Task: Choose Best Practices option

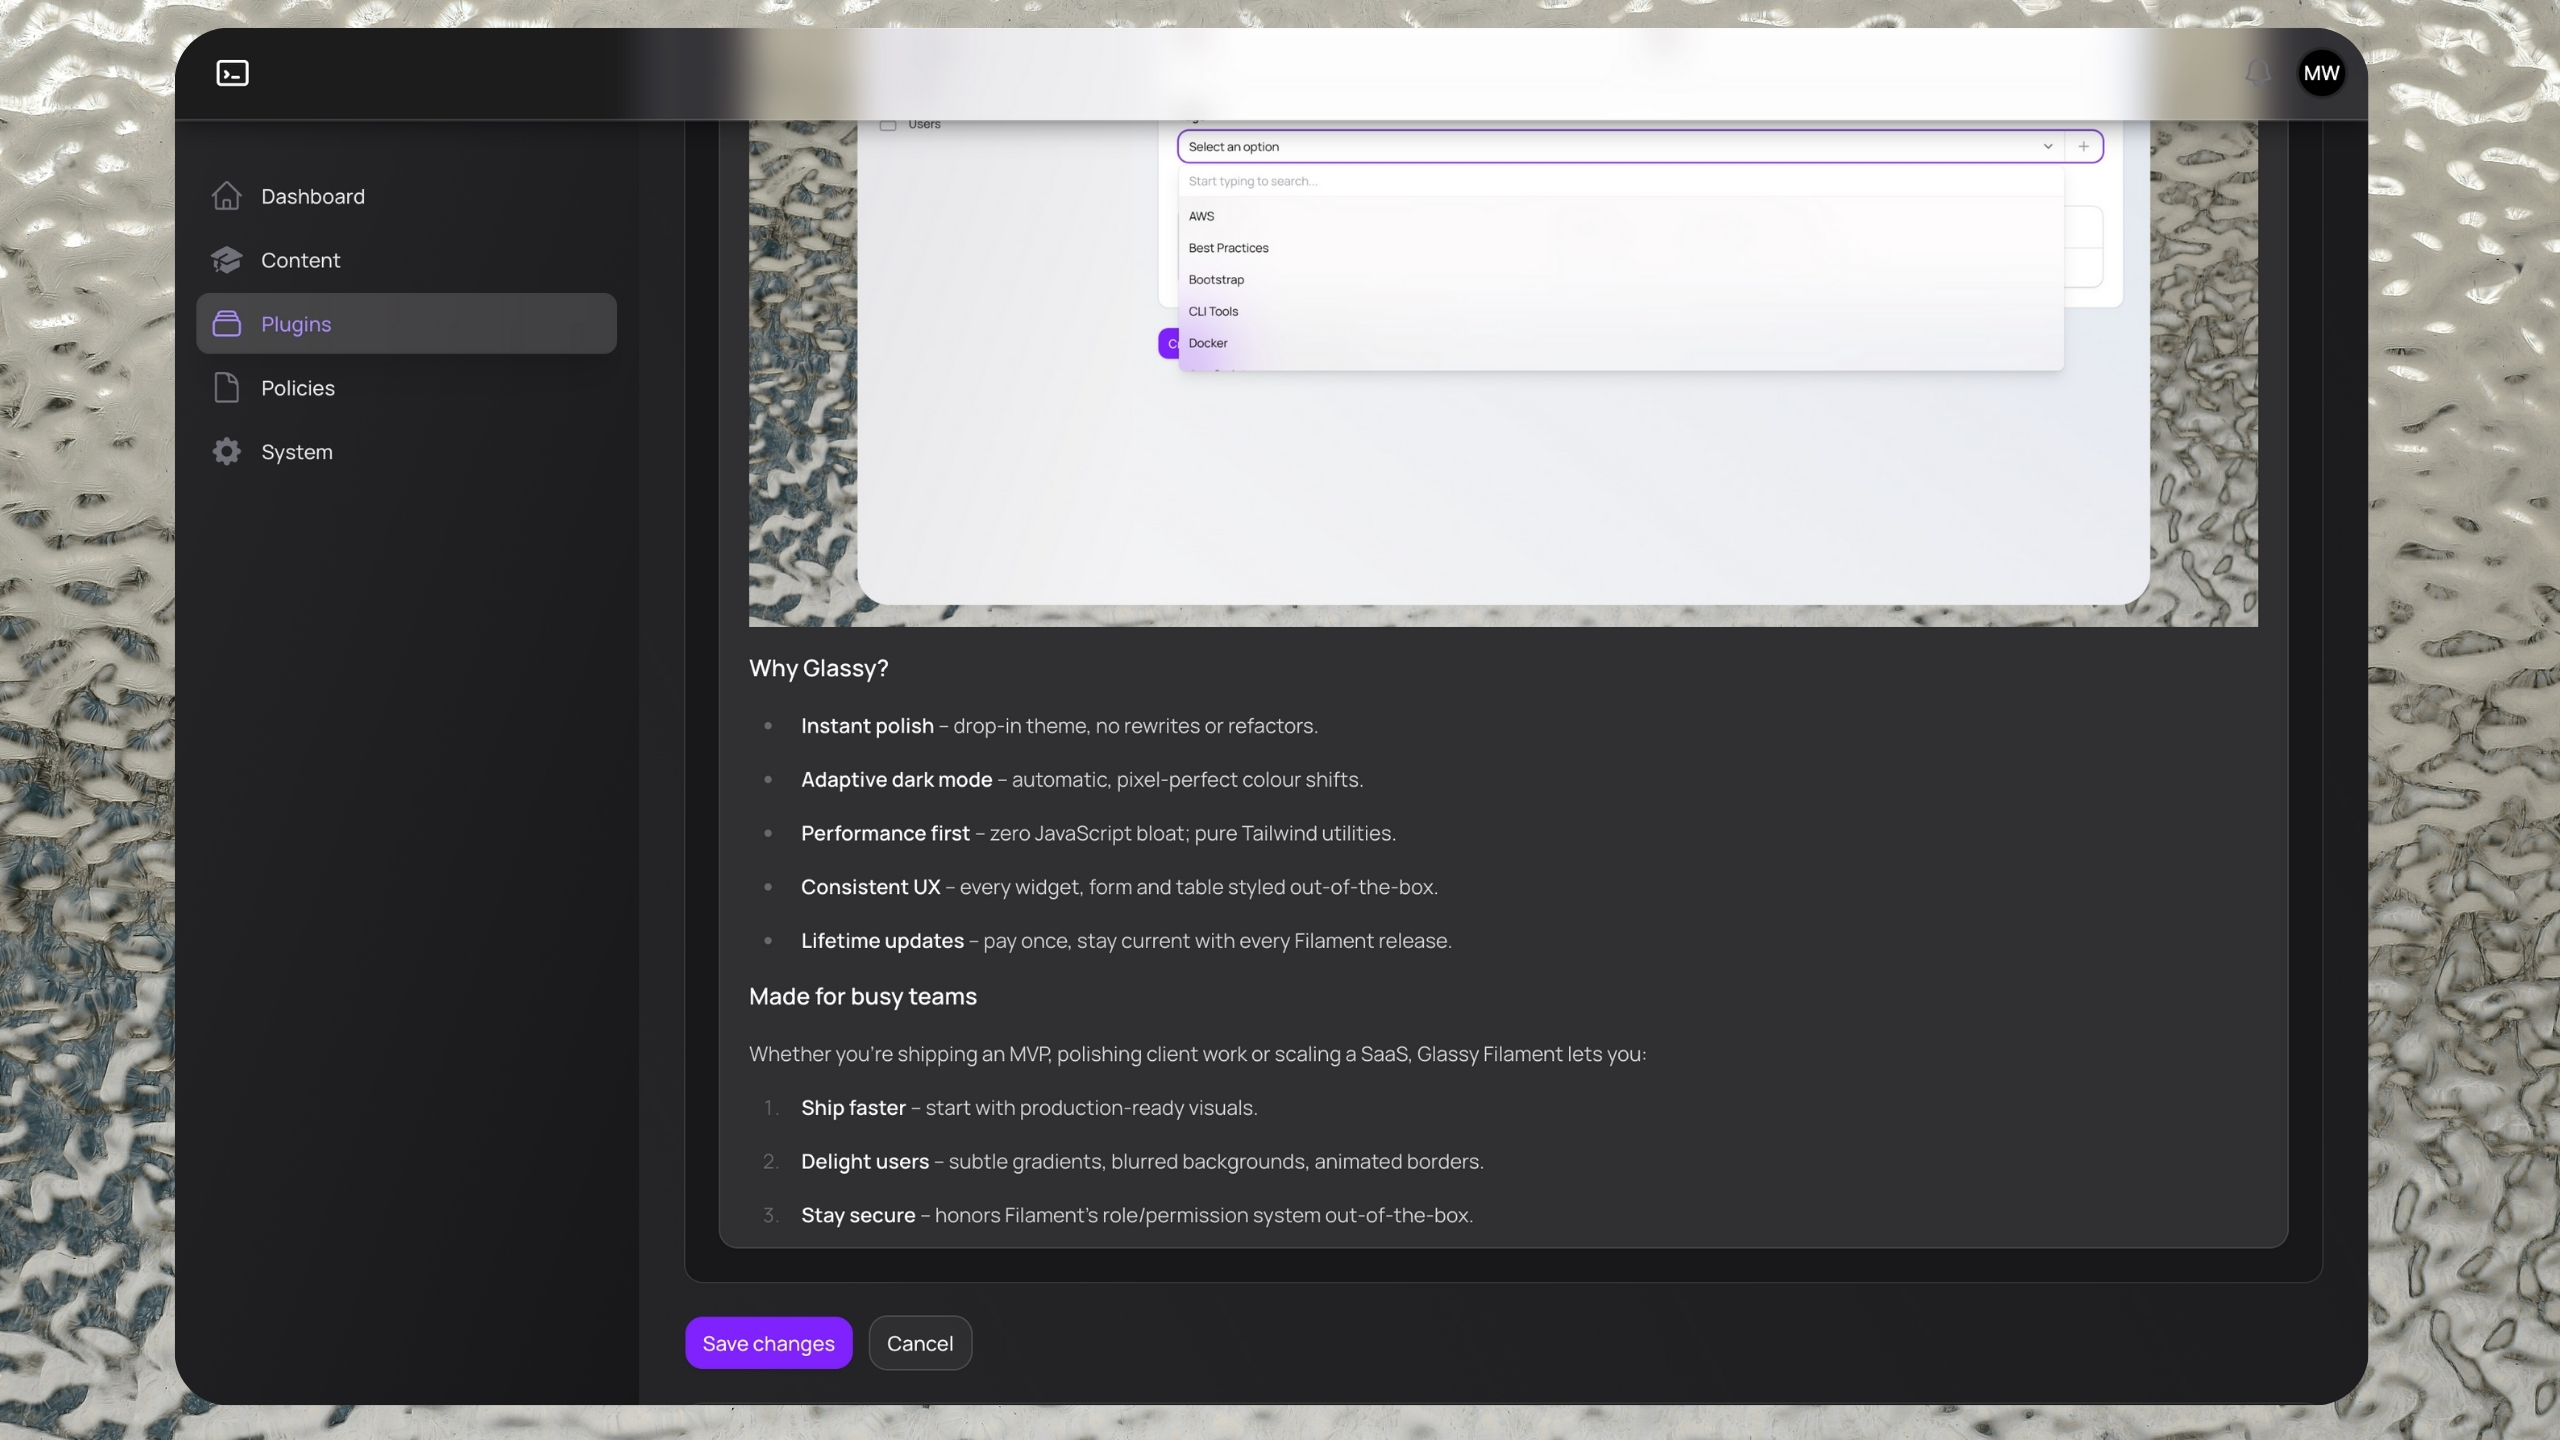Action: [x=1620, y=248]
